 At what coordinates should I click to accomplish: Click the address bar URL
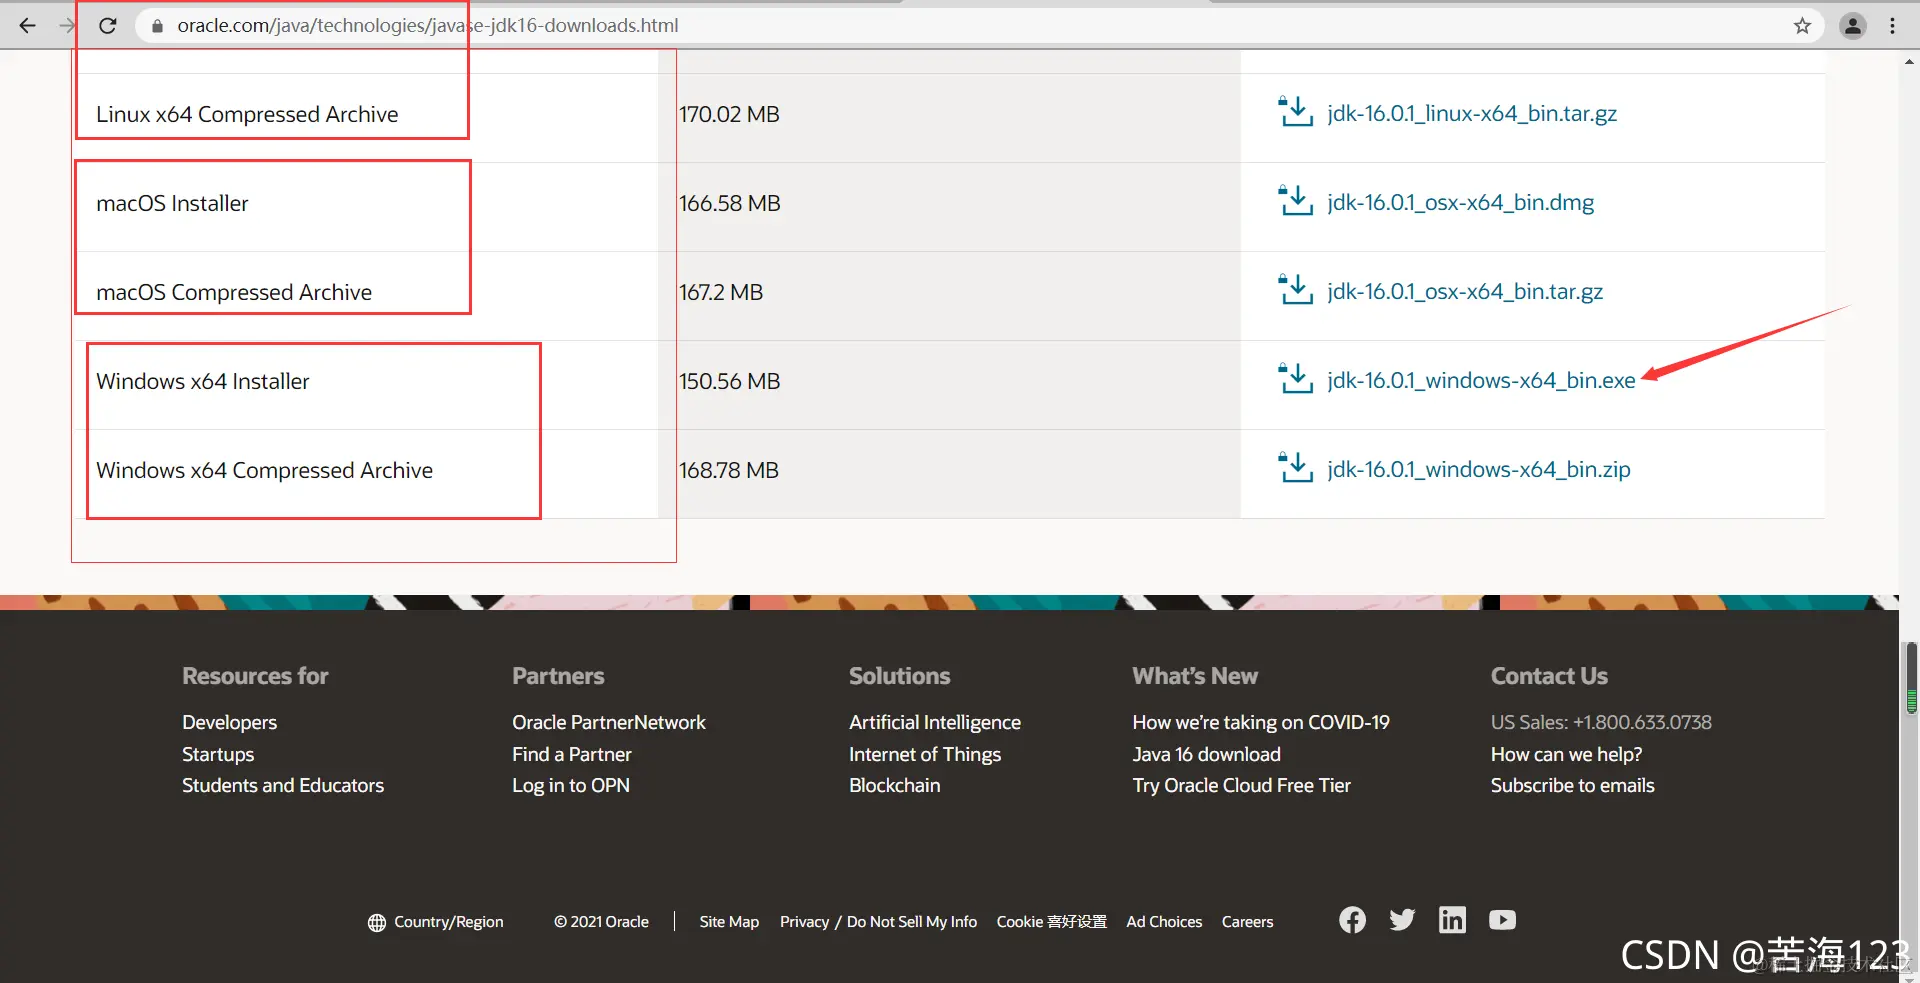tap(427, 26)
